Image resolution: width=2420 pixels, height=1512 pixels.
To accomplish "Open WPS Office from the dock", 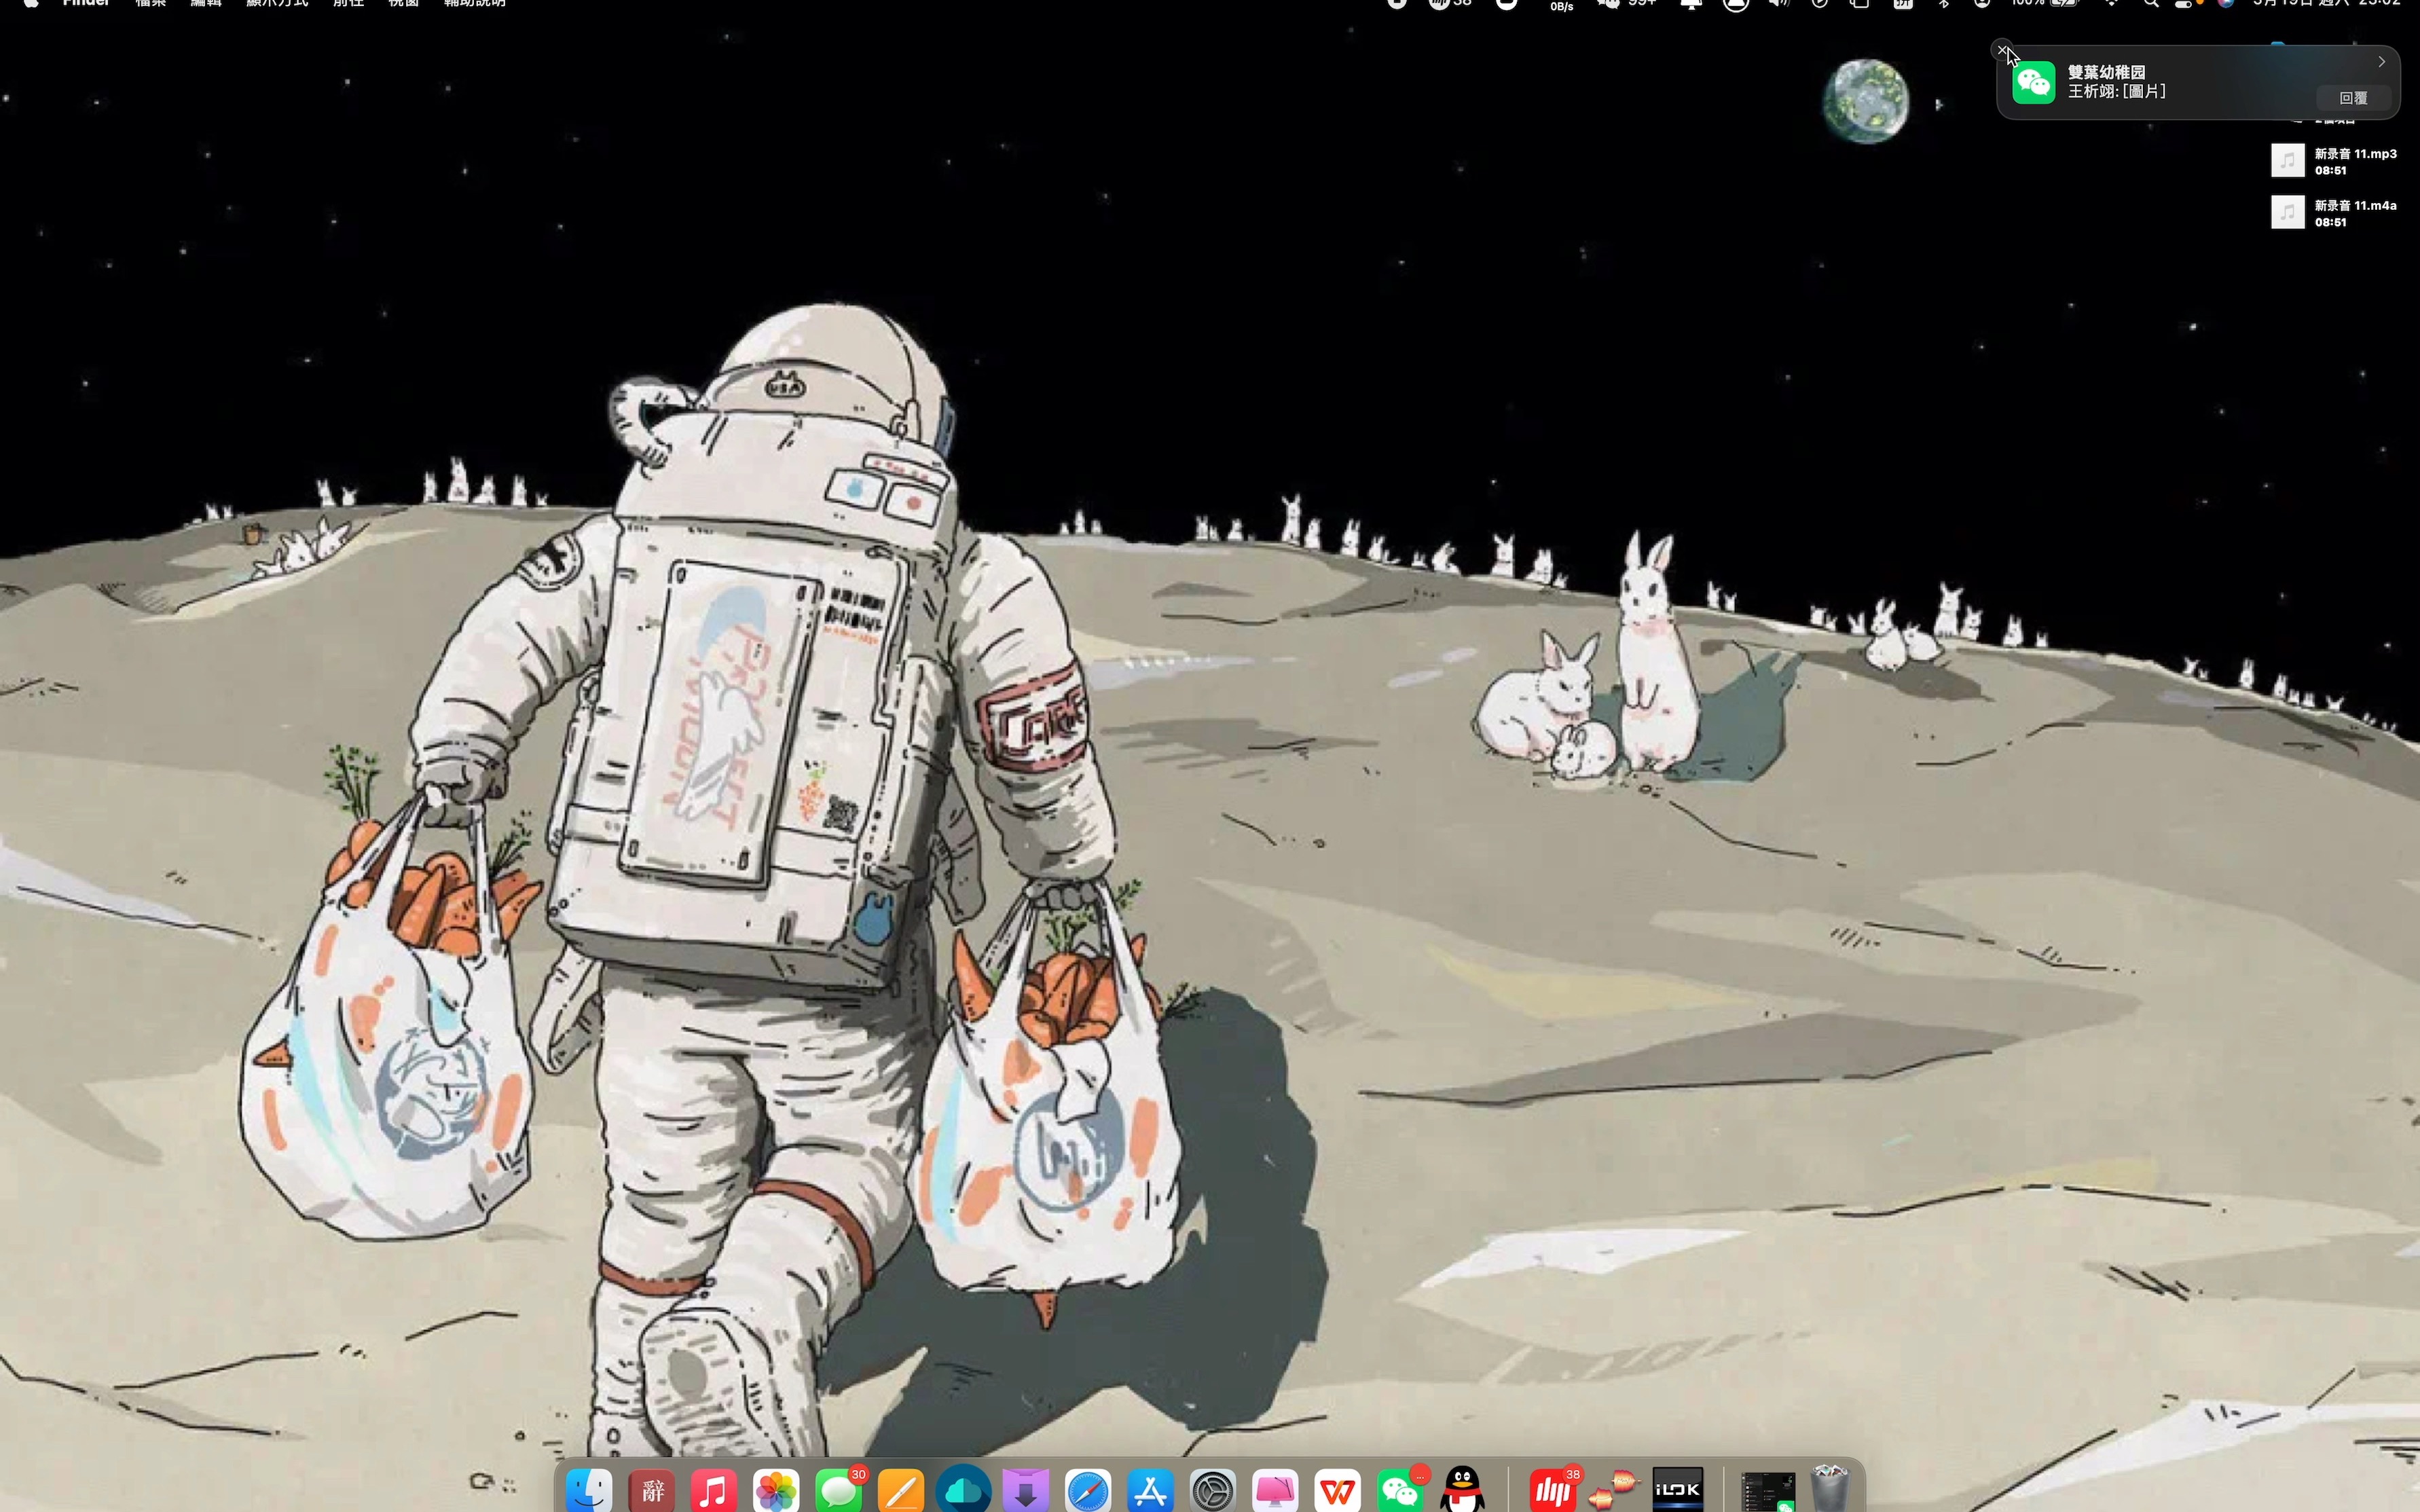I will coord(1337,1491).
